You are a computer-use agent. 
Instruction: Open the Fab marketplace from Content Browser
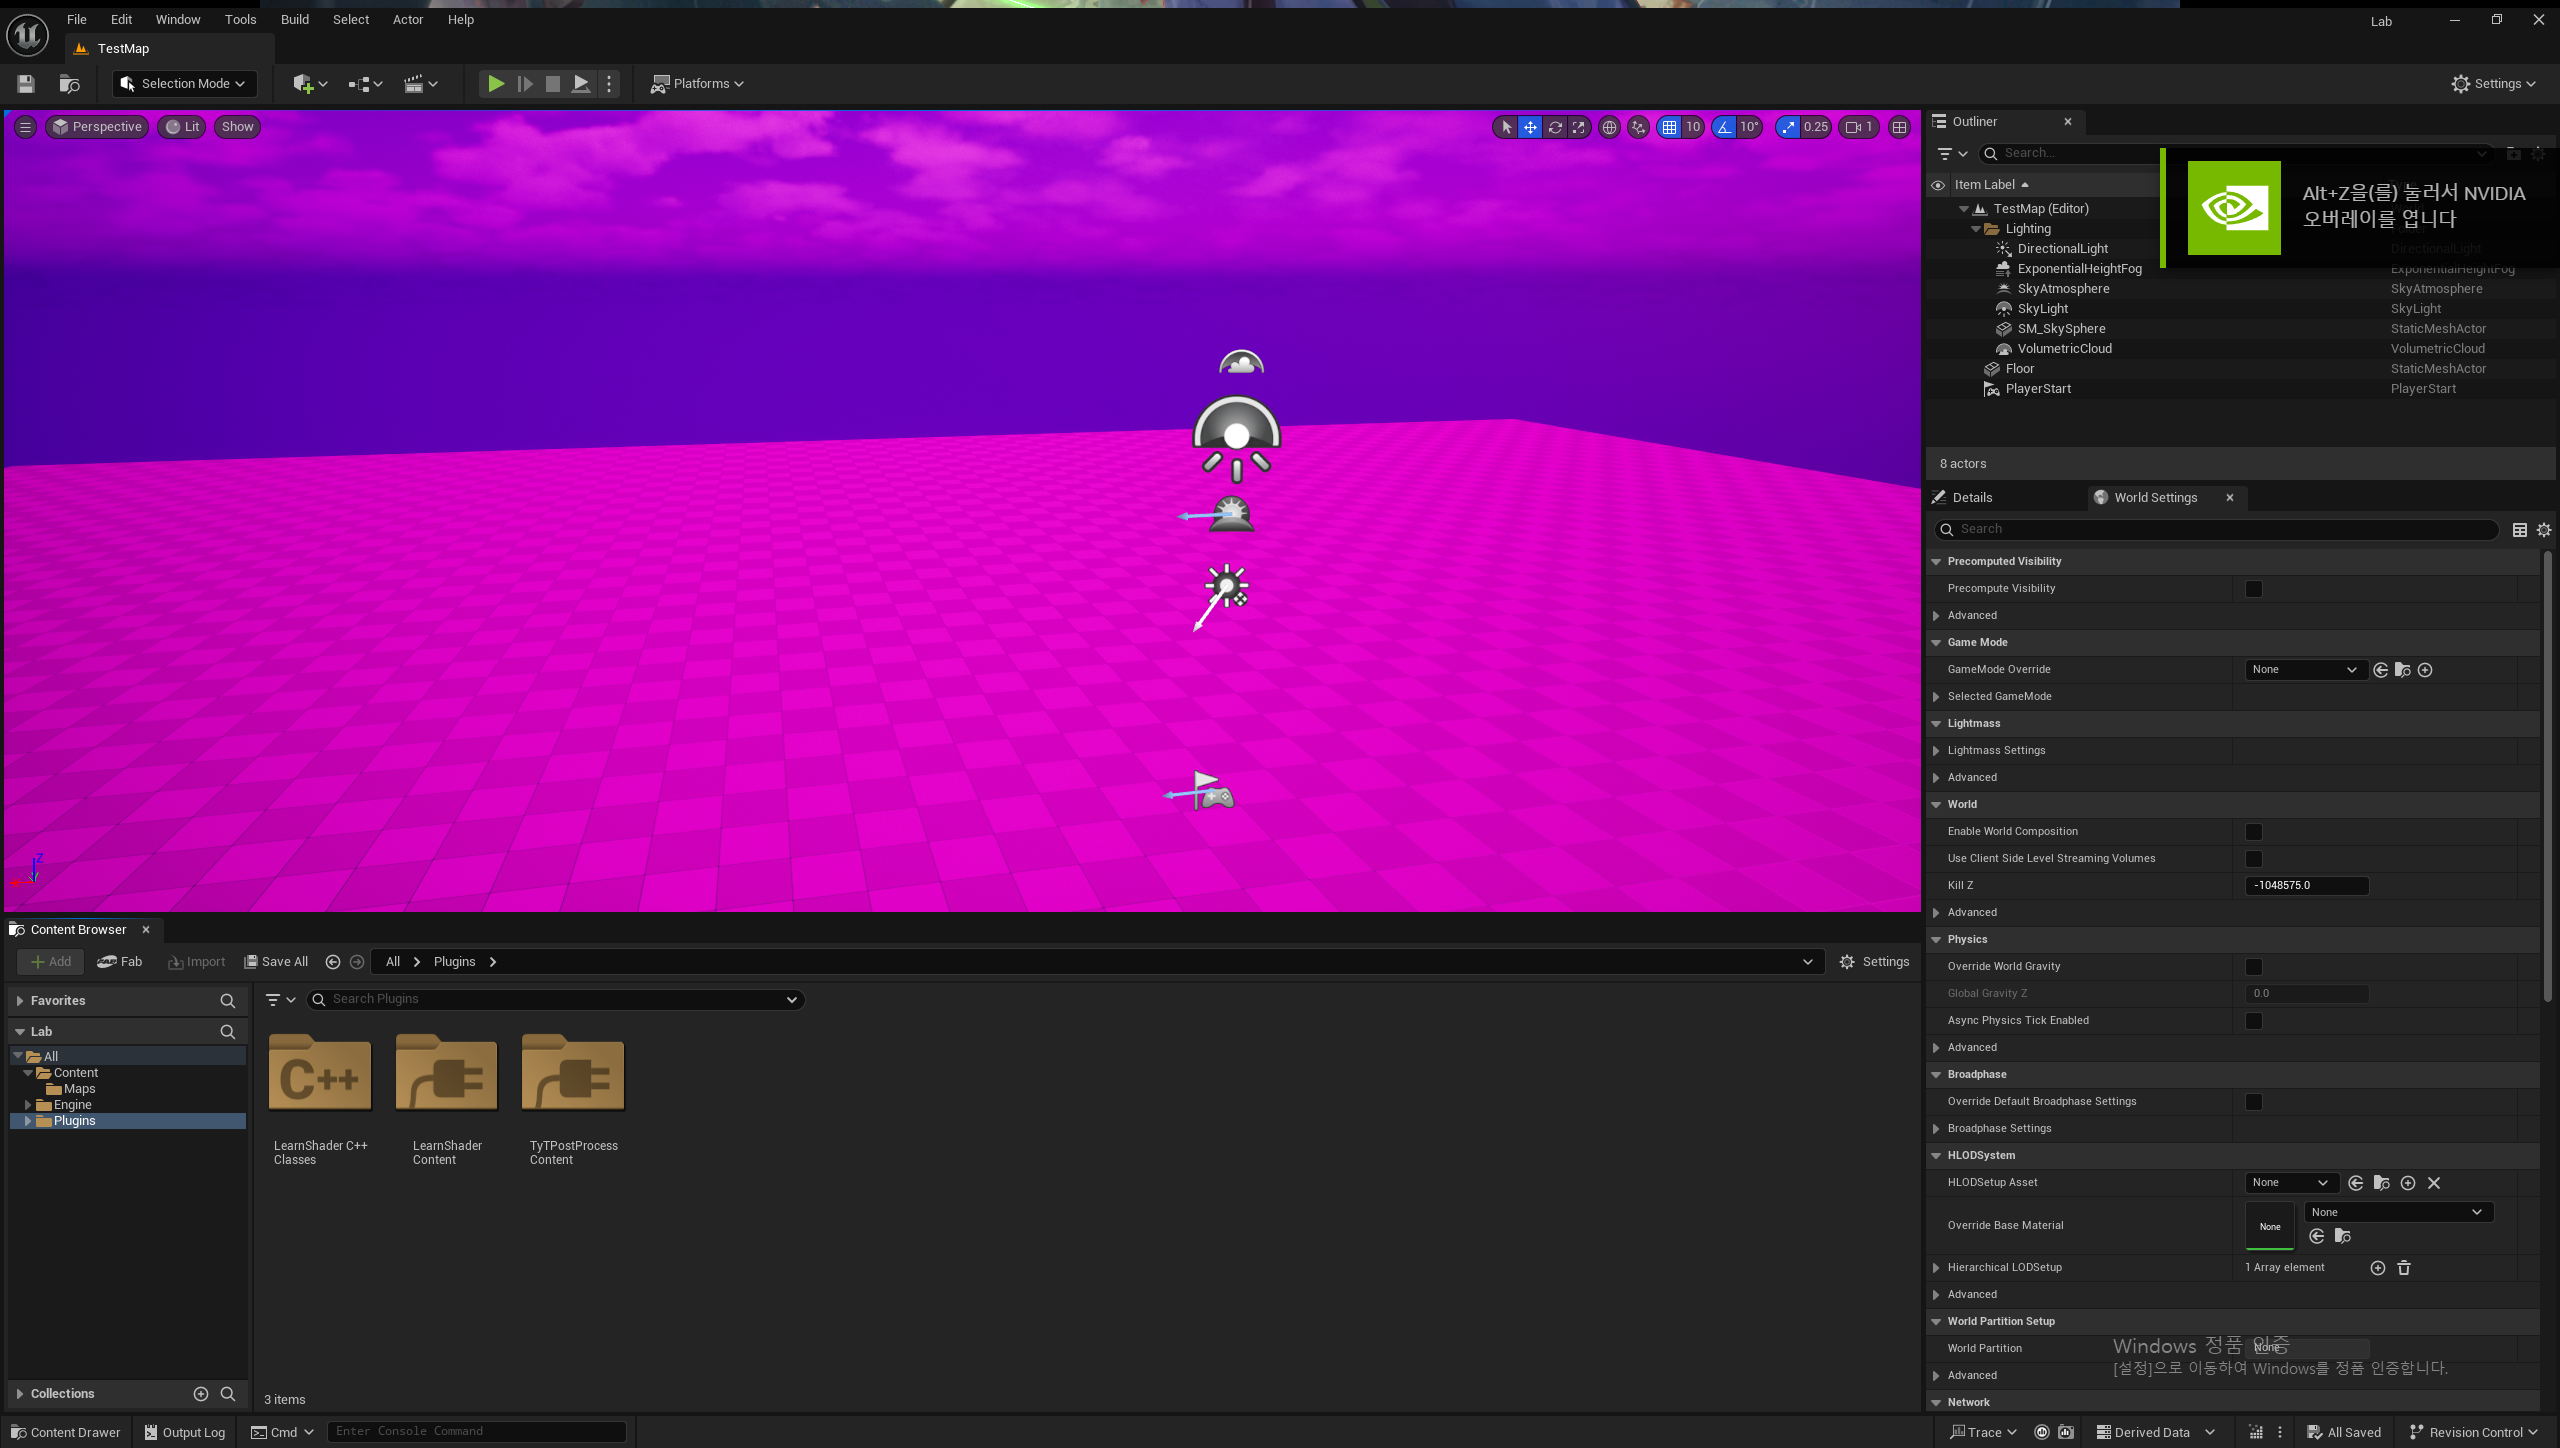(120, 961)
